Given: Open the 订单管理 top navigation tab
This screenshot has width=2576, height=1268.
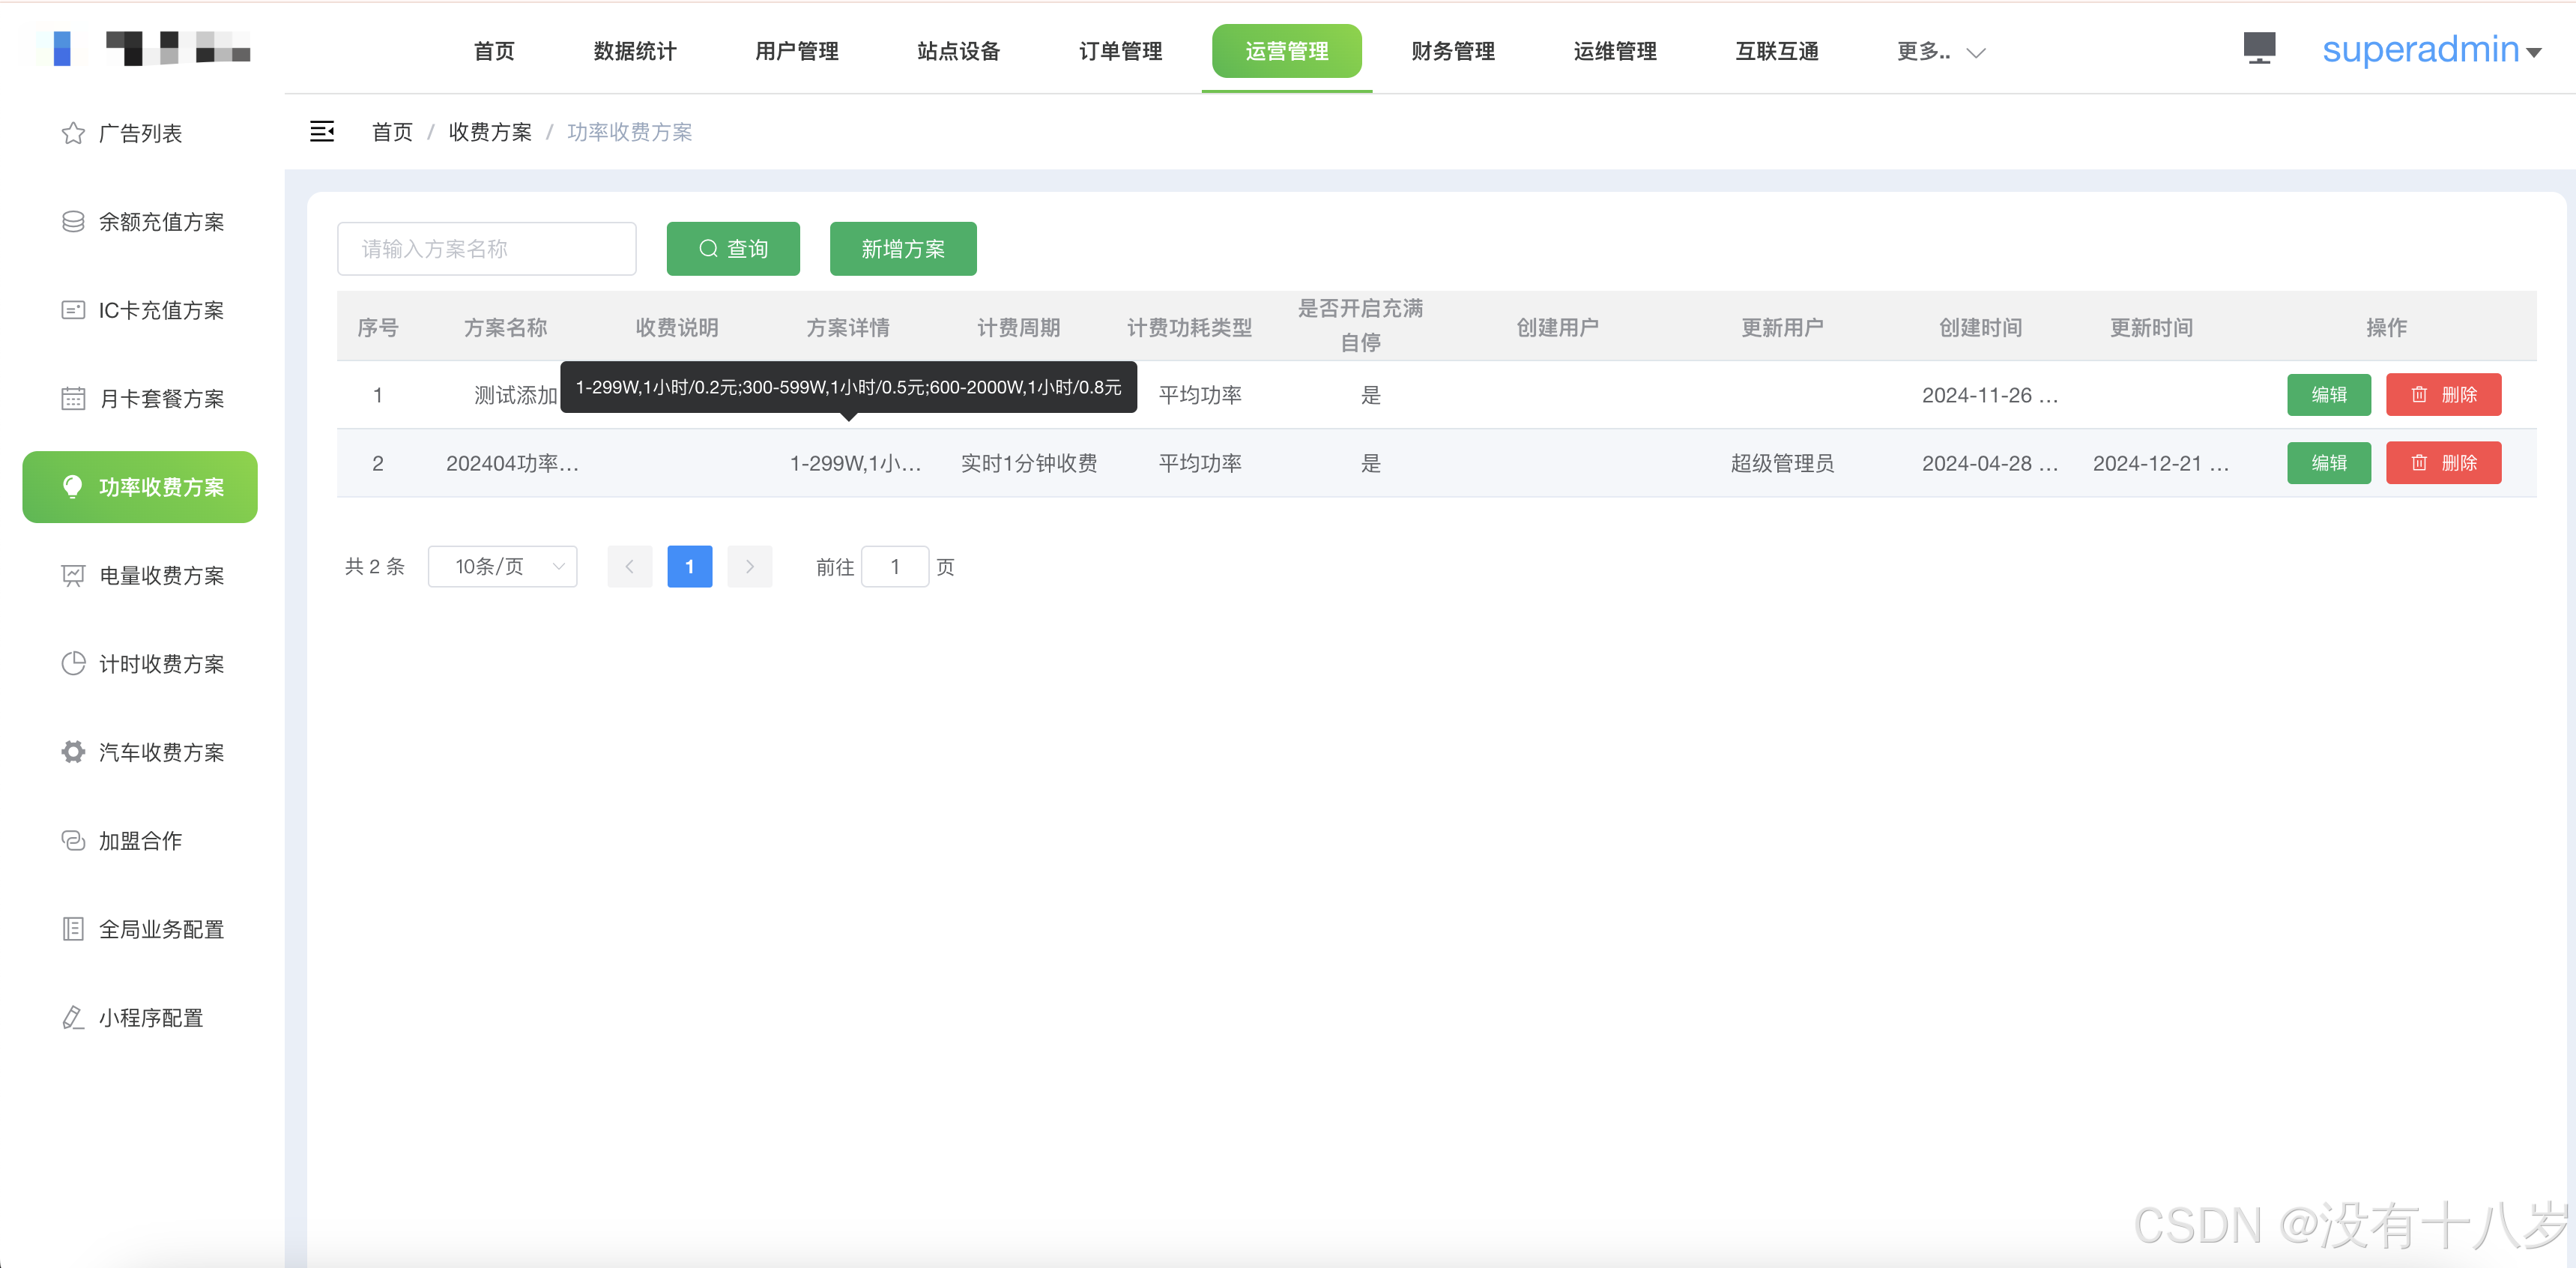Looking at the screenshot, I should pyautogui.click(x=1120, y=51).
